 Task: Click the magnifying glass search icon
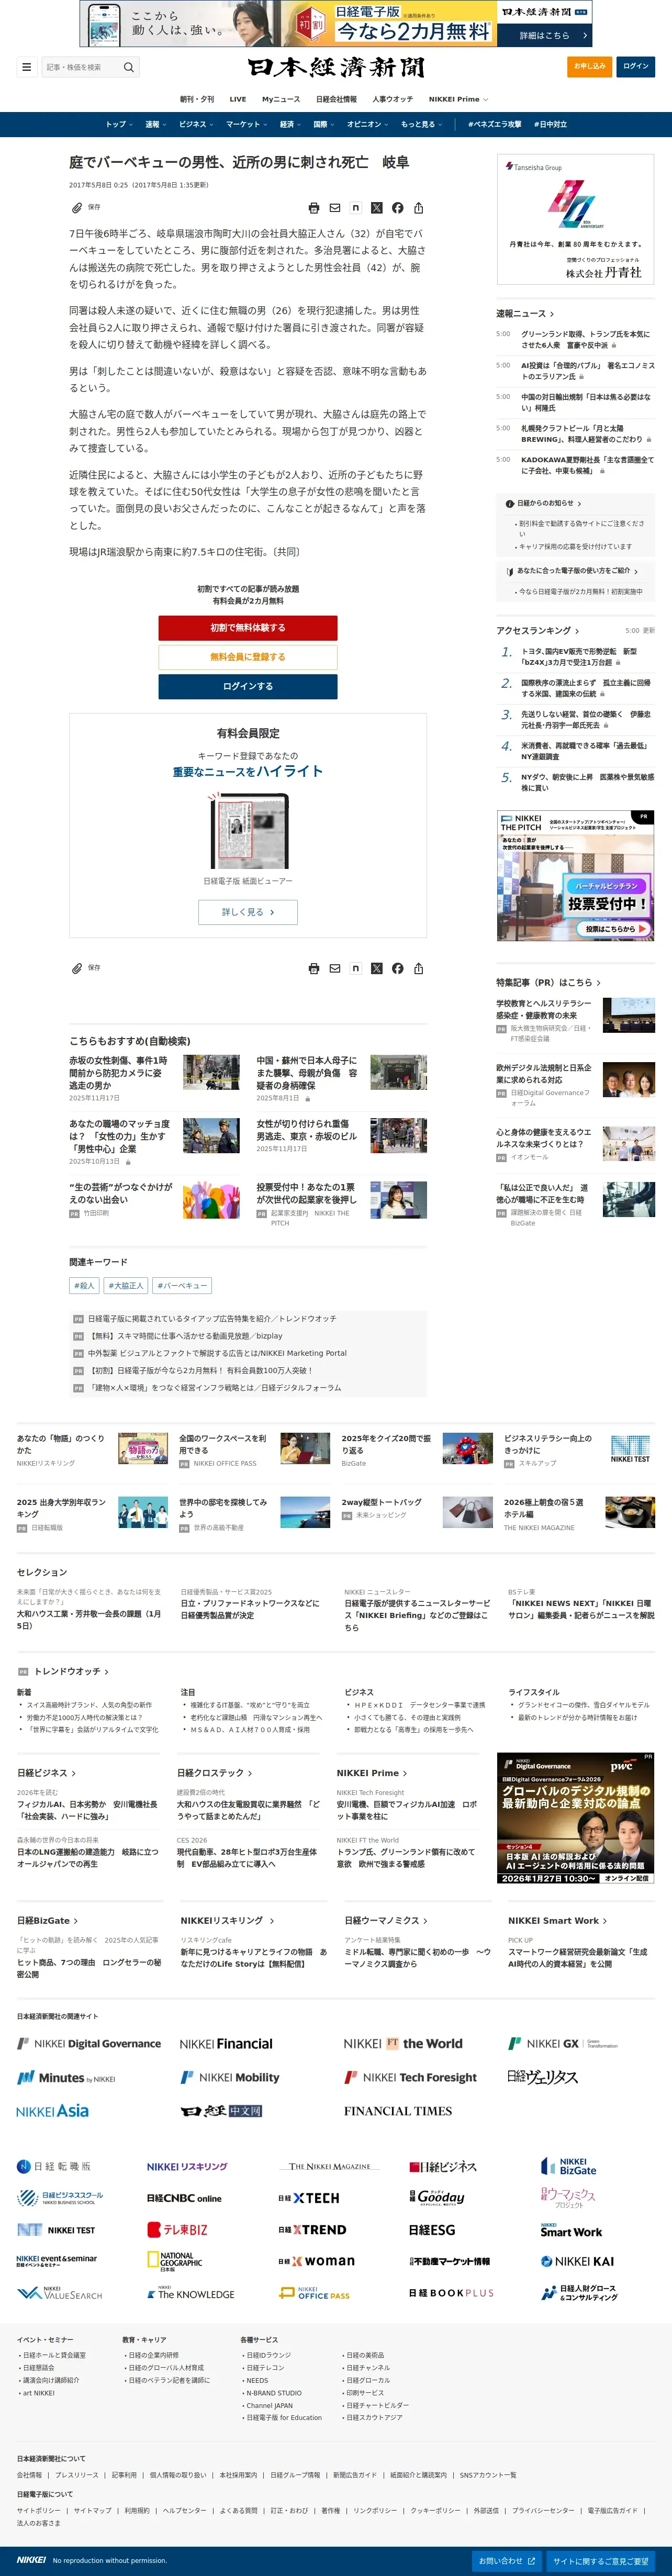pyautogui.click(x=128, y=67)
